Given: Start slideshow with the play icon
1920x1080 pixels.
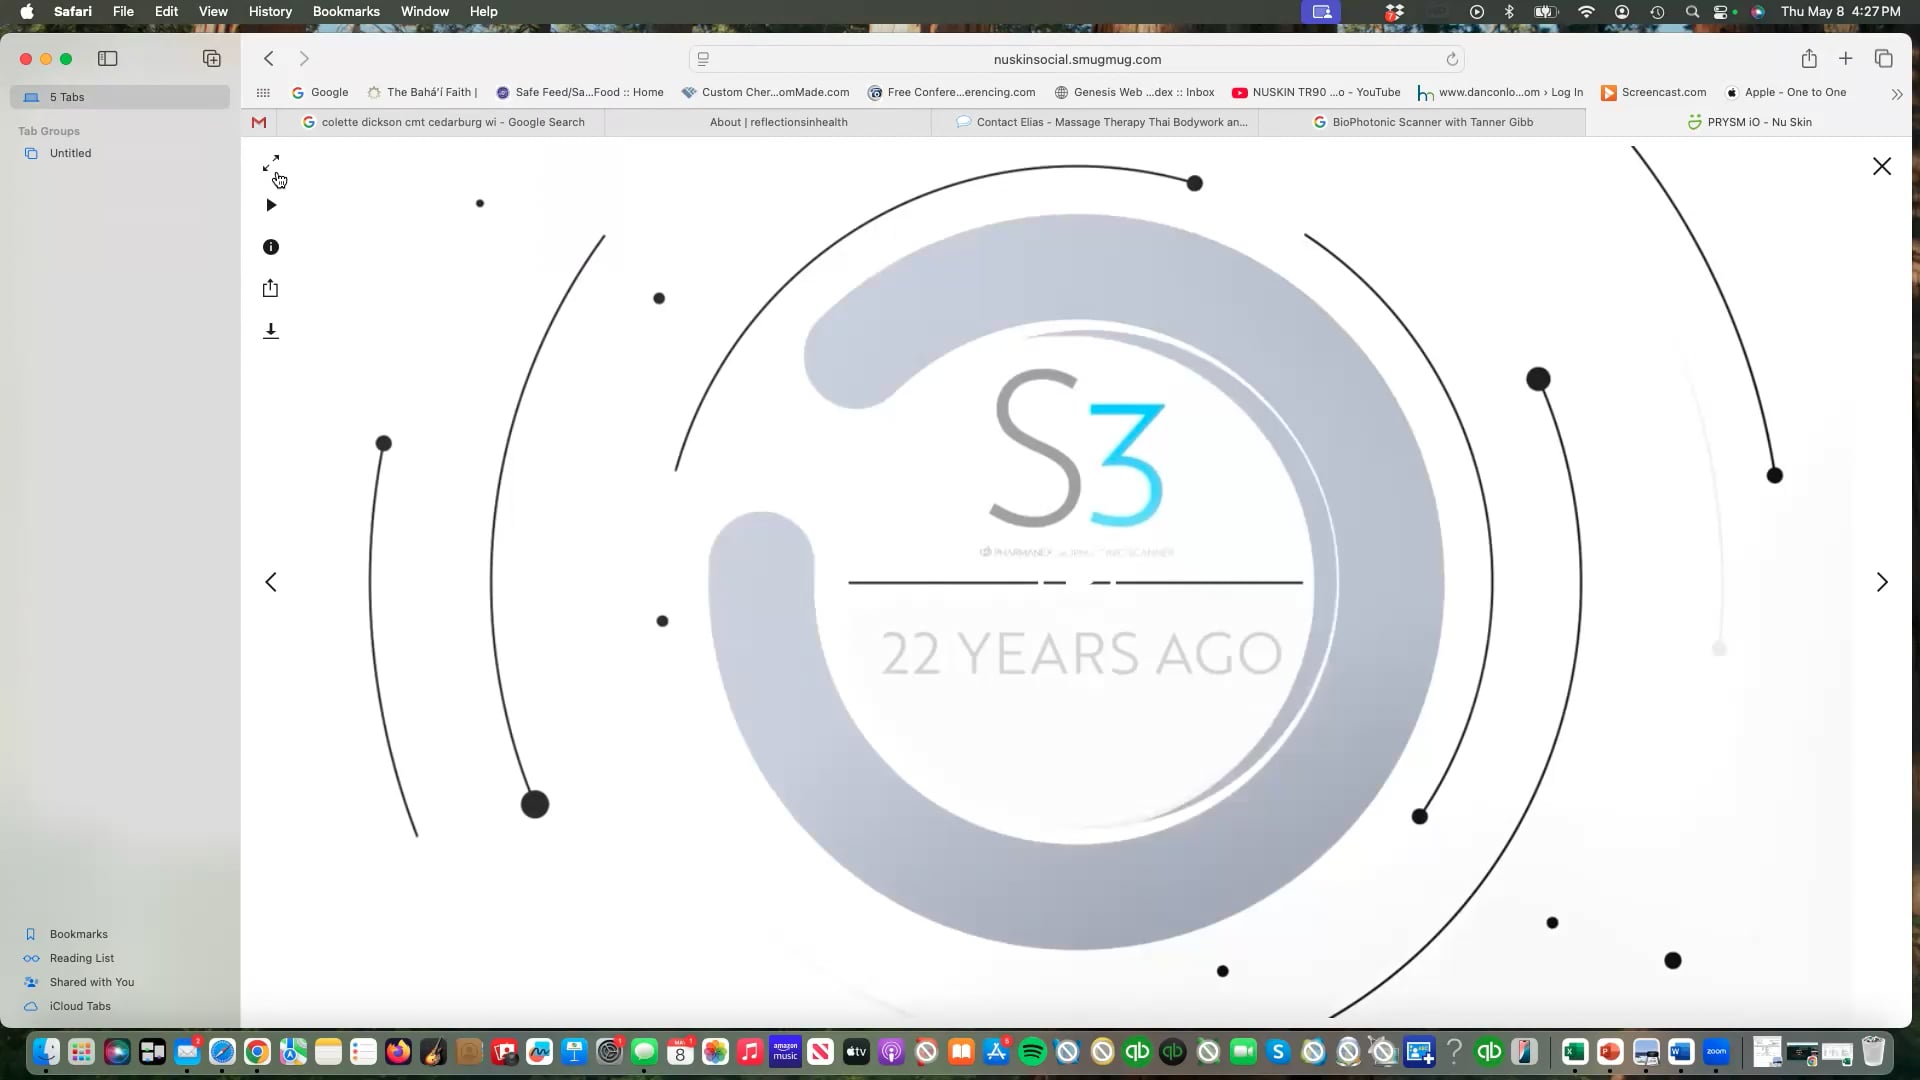Looking at the screenshot, I should coord(271,205).
